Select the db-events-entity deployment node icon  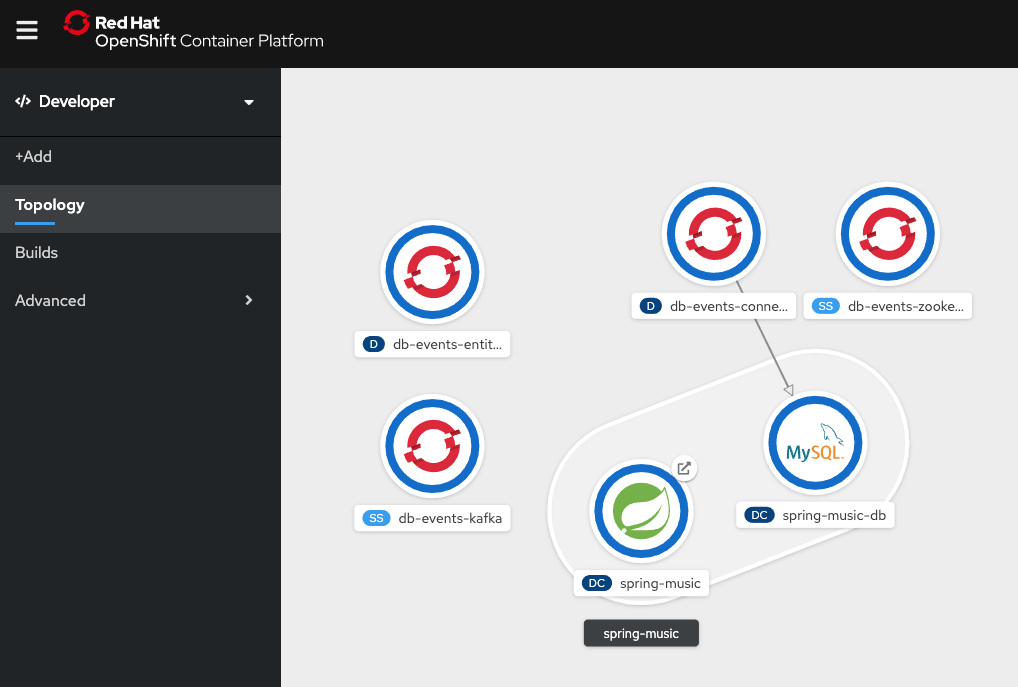tap(432, 272)
